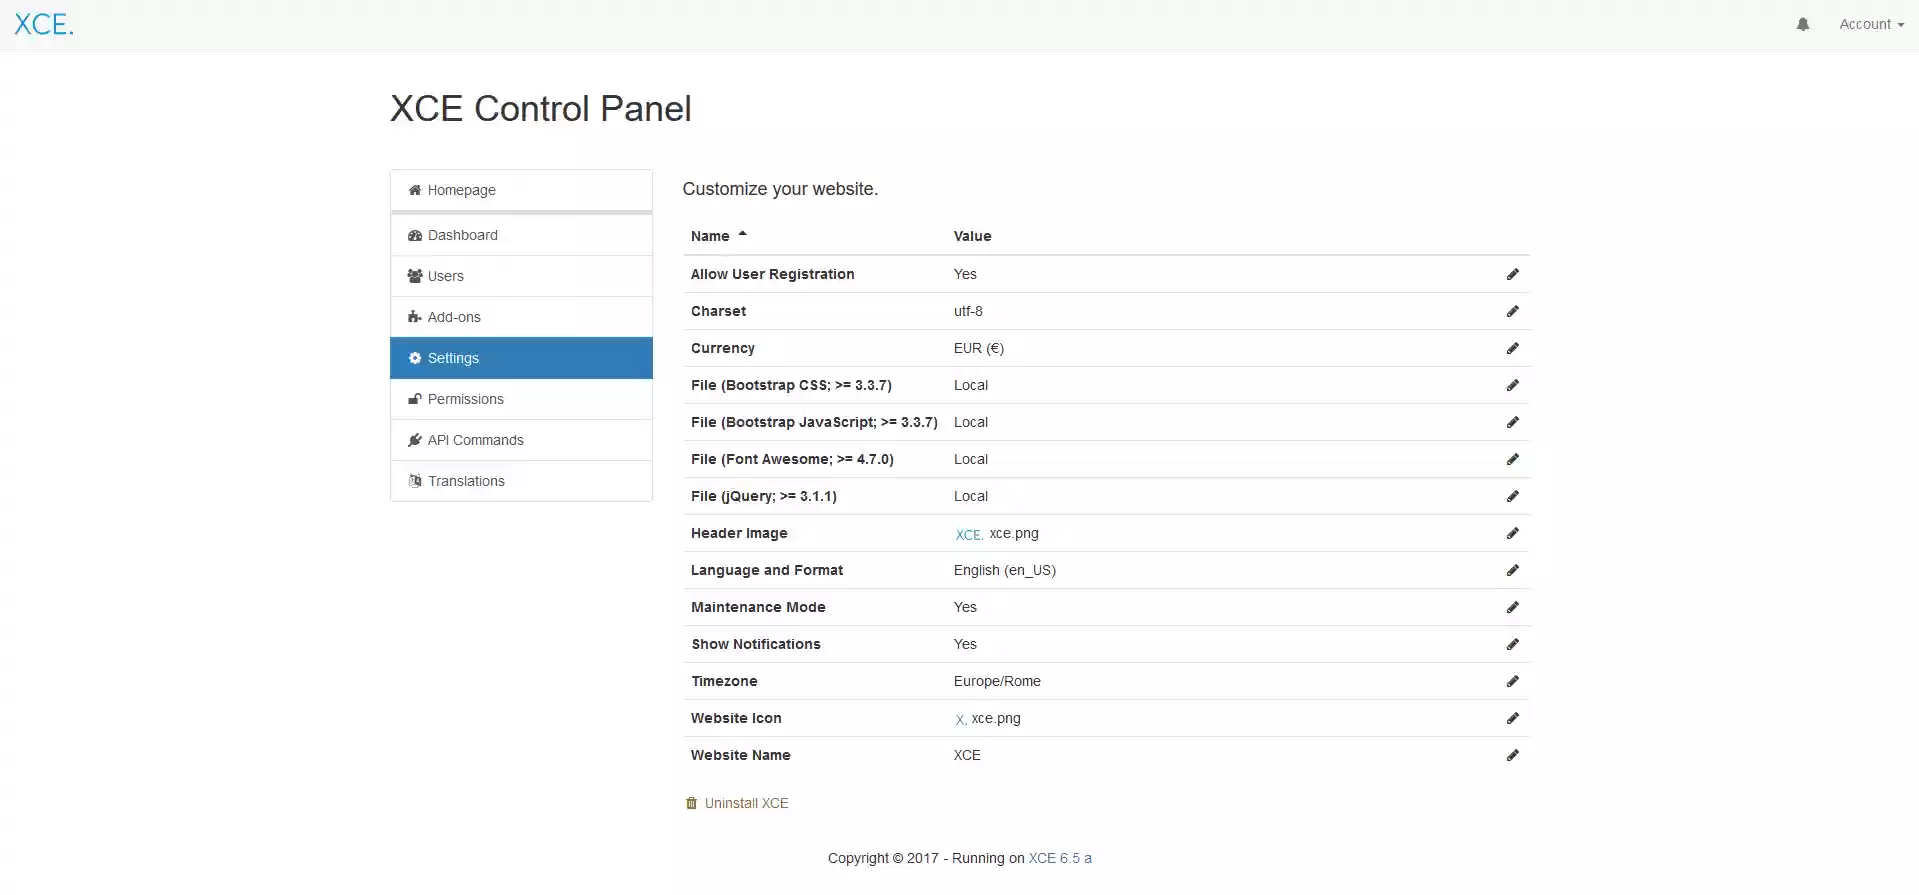Open the Add-ons section

coord(521,317)
